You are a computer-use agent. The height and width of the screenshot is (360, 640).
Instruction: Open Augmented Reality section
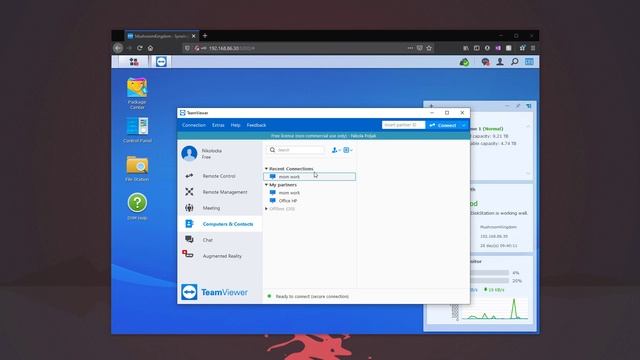(219, 256)
